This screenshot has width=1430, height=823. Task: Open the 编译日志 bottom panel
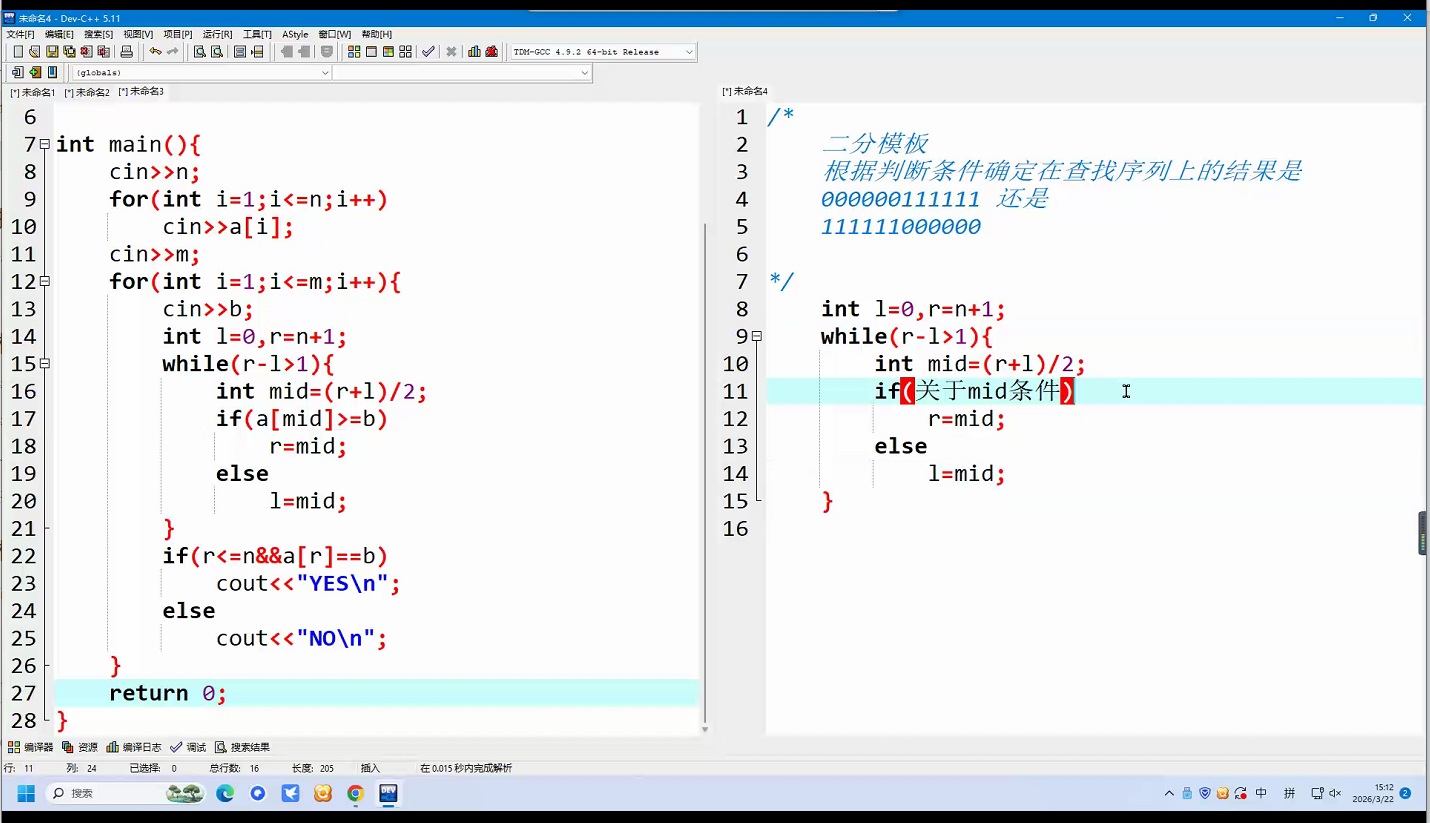[134, 747]
